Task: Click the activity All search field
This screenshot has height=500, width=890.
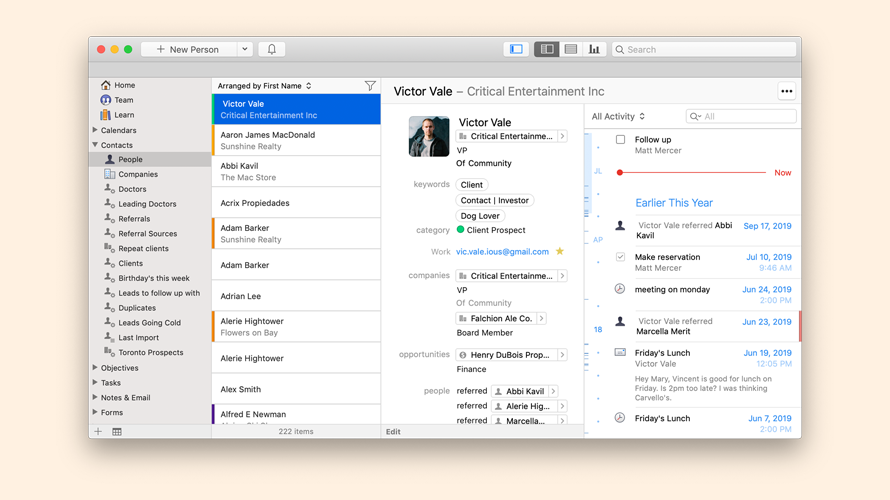Action: click(741, 116)
